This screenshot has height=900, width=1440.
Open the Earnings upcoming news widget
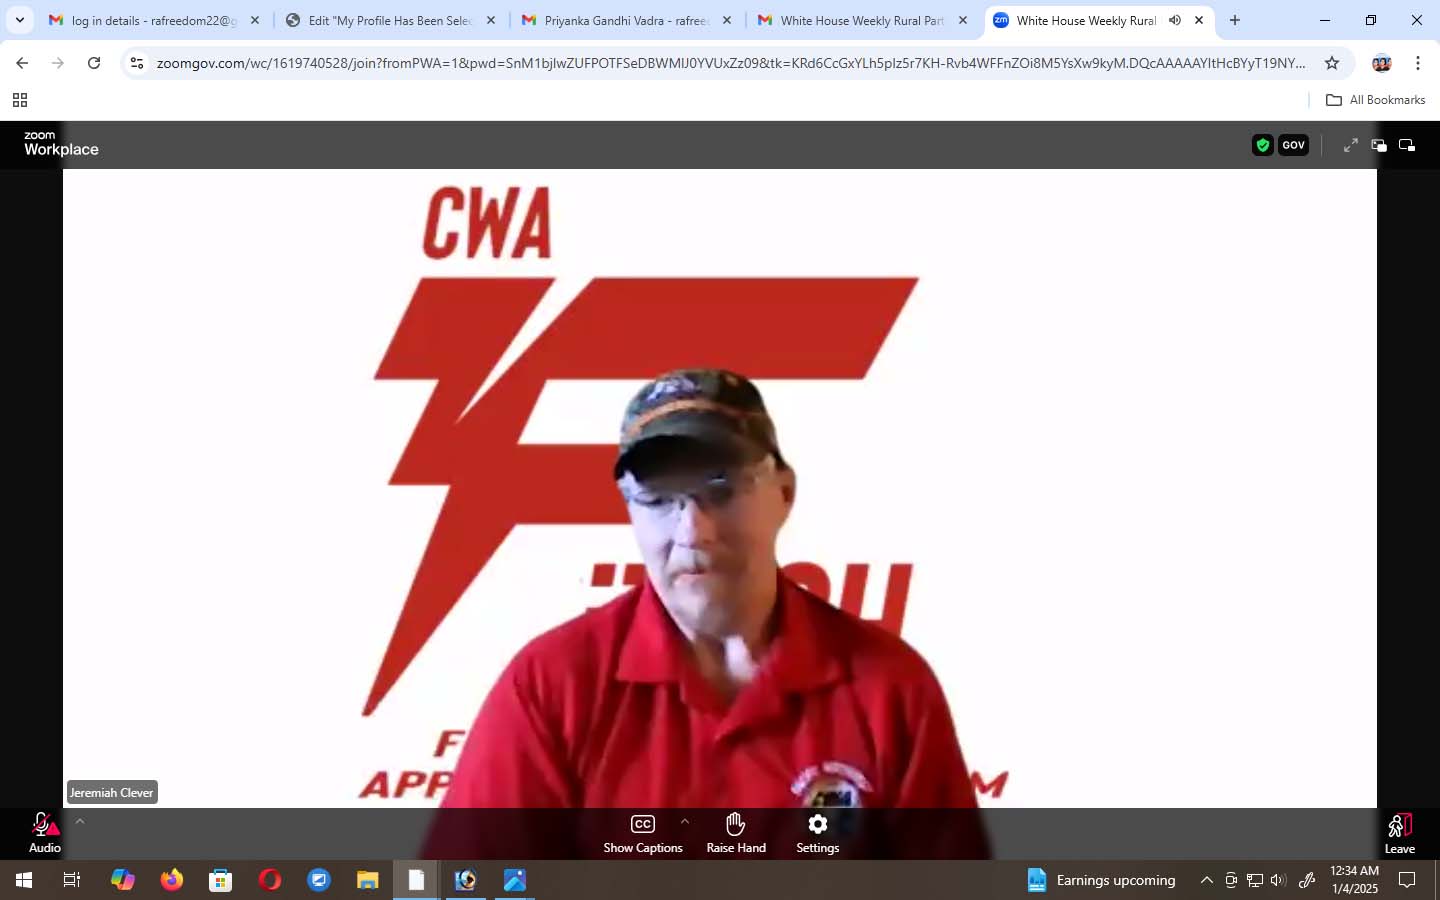[x=1101, y=880]
